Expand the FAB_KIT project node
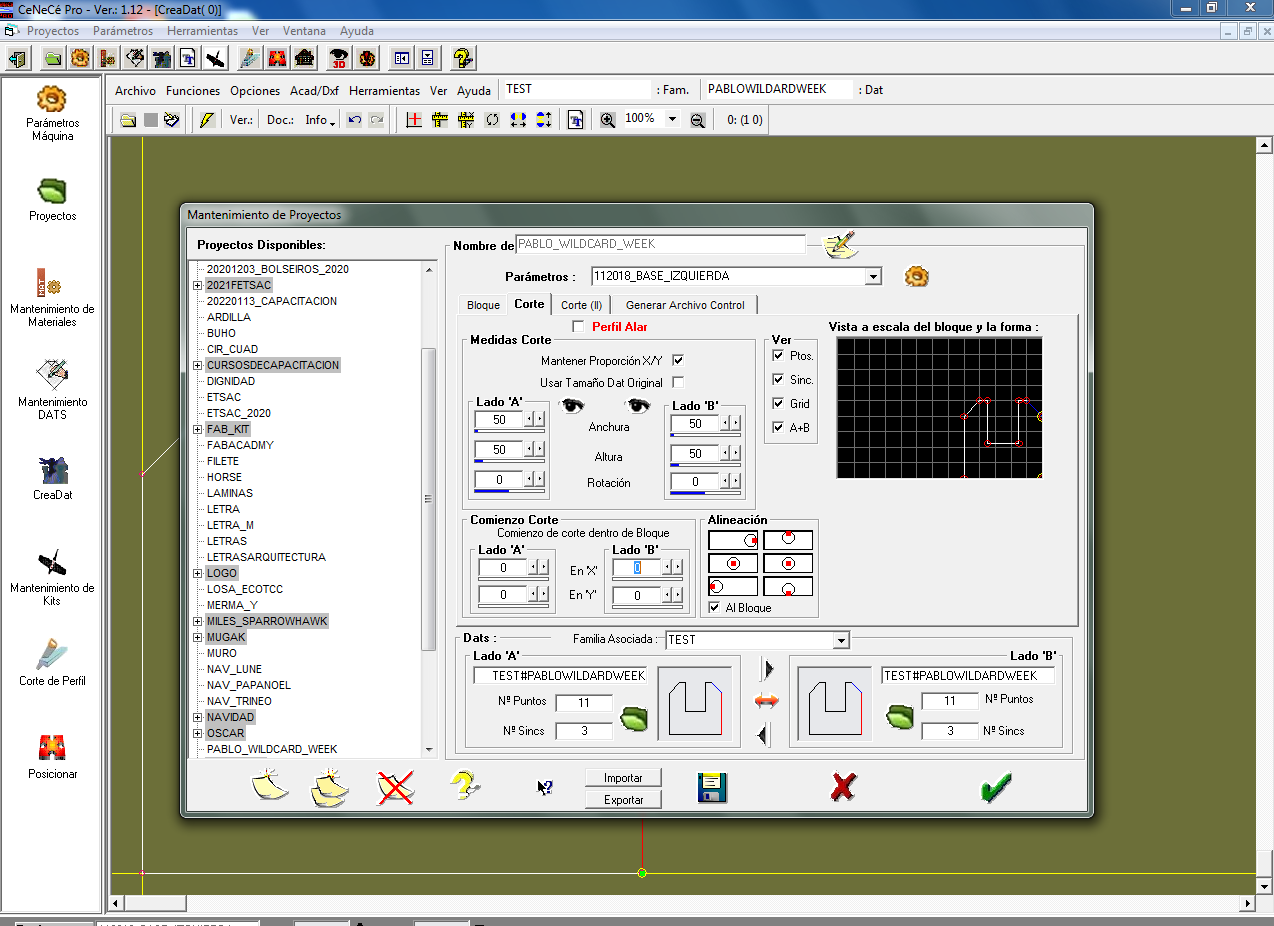This screenshot has height=926, width=1274. point(198,429)
